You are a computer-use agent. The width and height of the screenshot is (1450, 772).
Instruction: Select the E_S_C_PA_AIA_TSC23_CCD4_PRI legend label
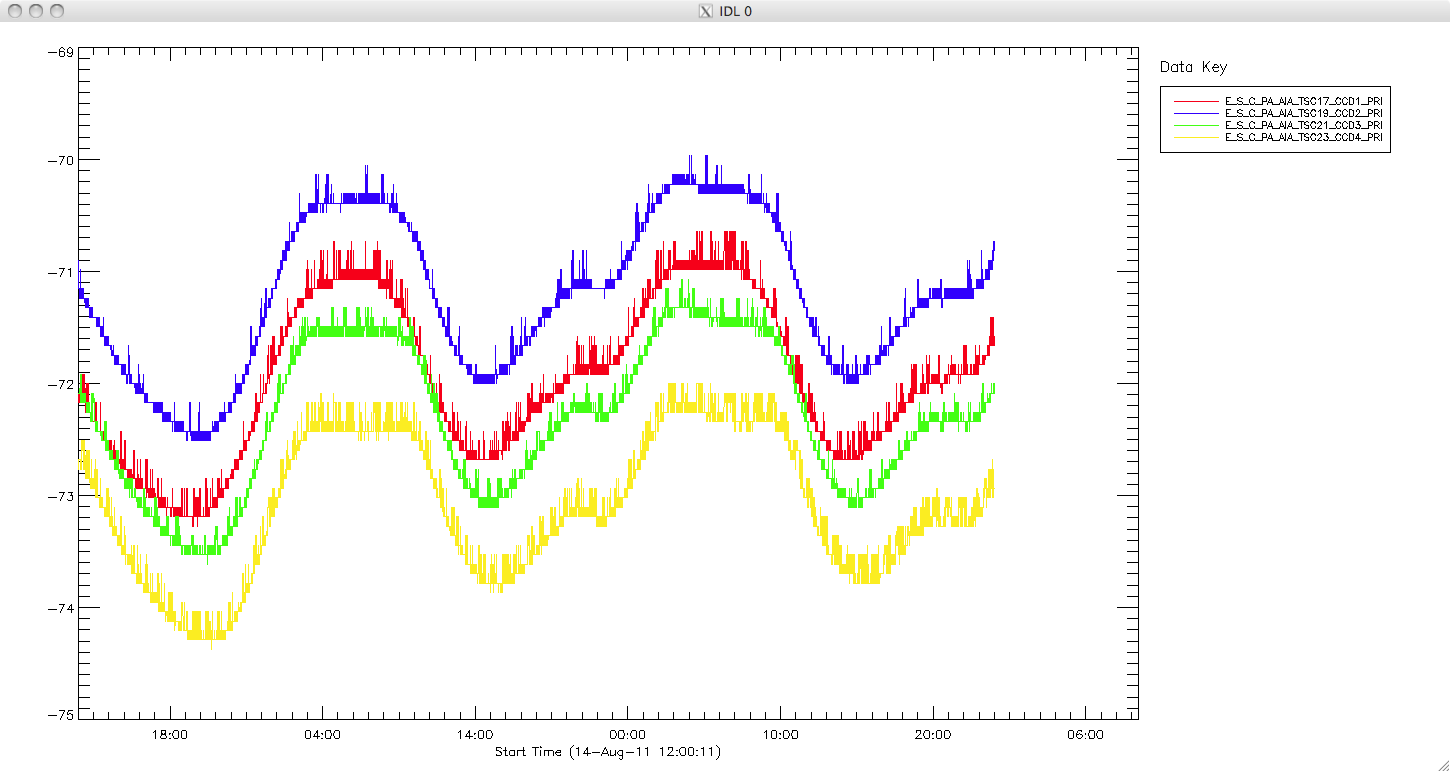1303,138
